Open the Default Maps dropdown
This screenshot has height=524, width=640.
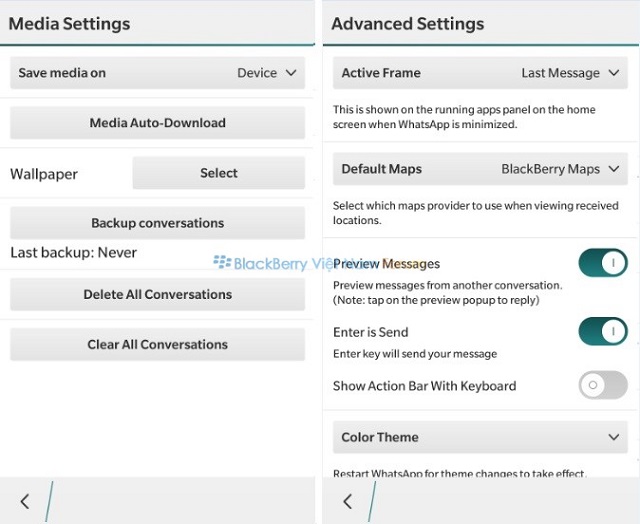pyautogui.click(x=480, y=169)
